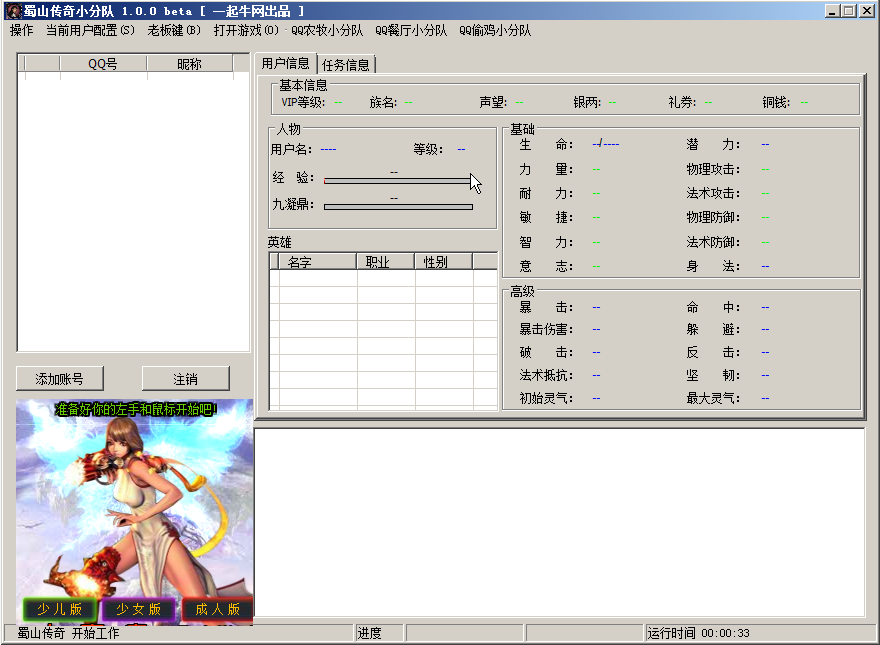Click the VIP等级 label
The image size is (880, 645).
[x=302, y=102]
